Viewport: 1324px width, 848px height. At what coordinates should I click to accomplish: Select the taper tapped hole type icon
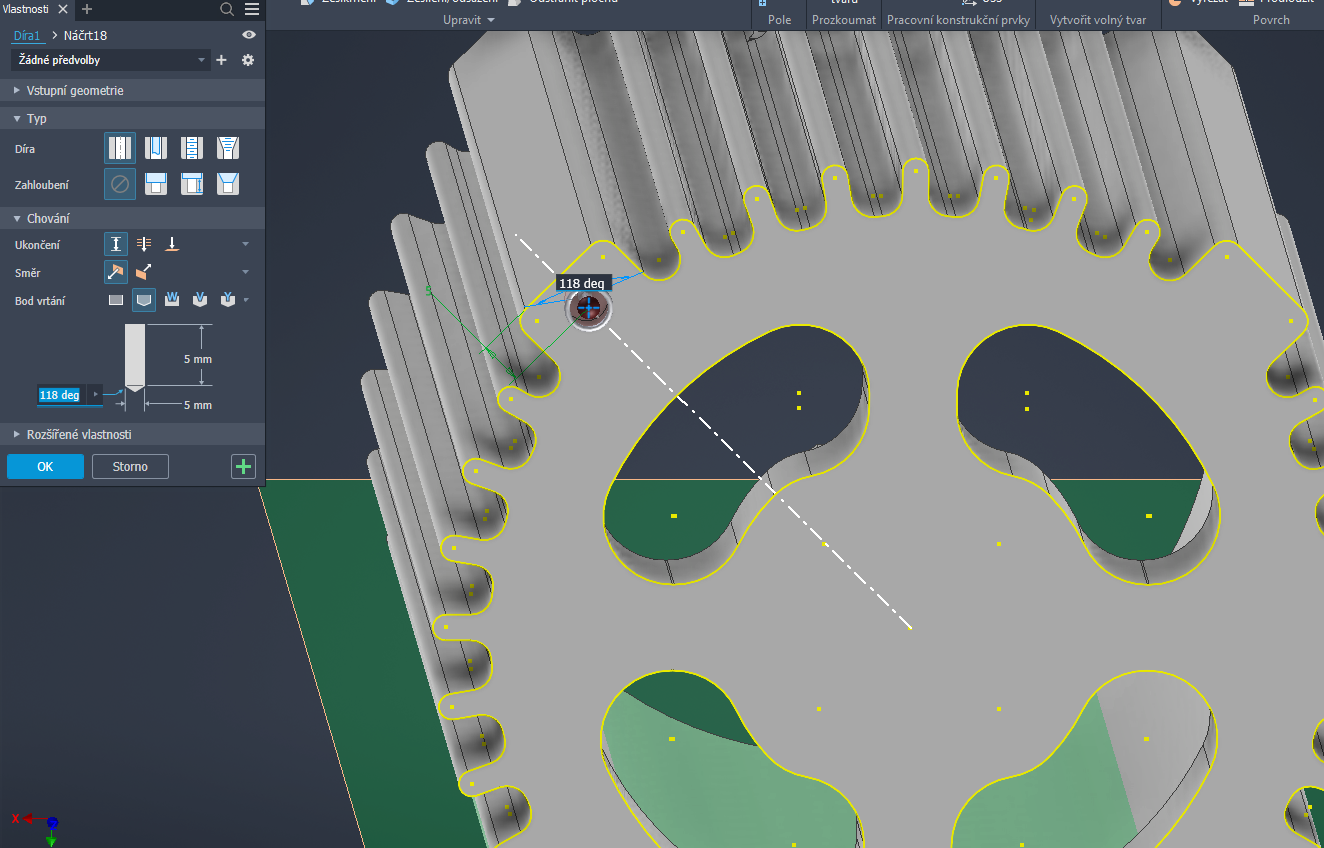[x=228, y=149]
